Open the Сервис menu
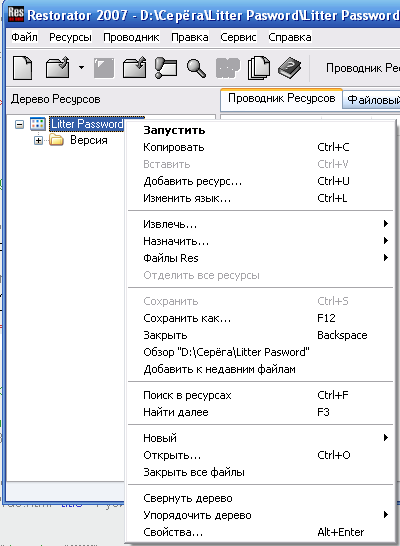 click(x=238, y=37)
